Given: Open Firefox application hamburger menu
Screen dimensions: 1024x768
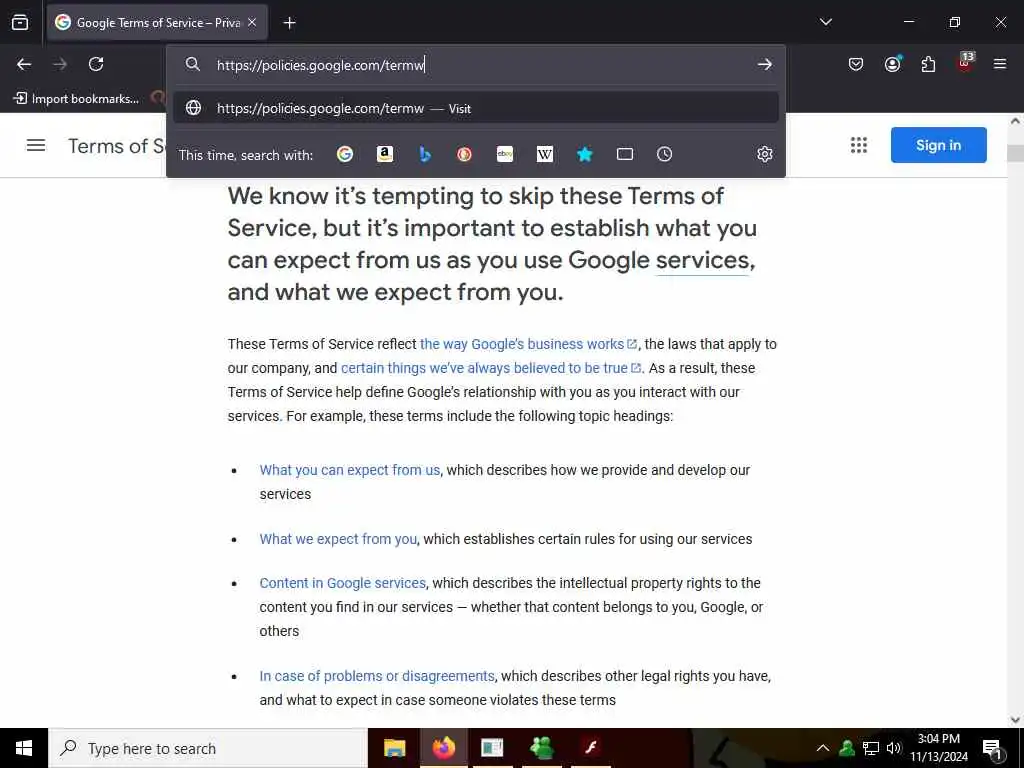Looking at the screenshot, I should pyautogui.click(x=1000, y=64).
